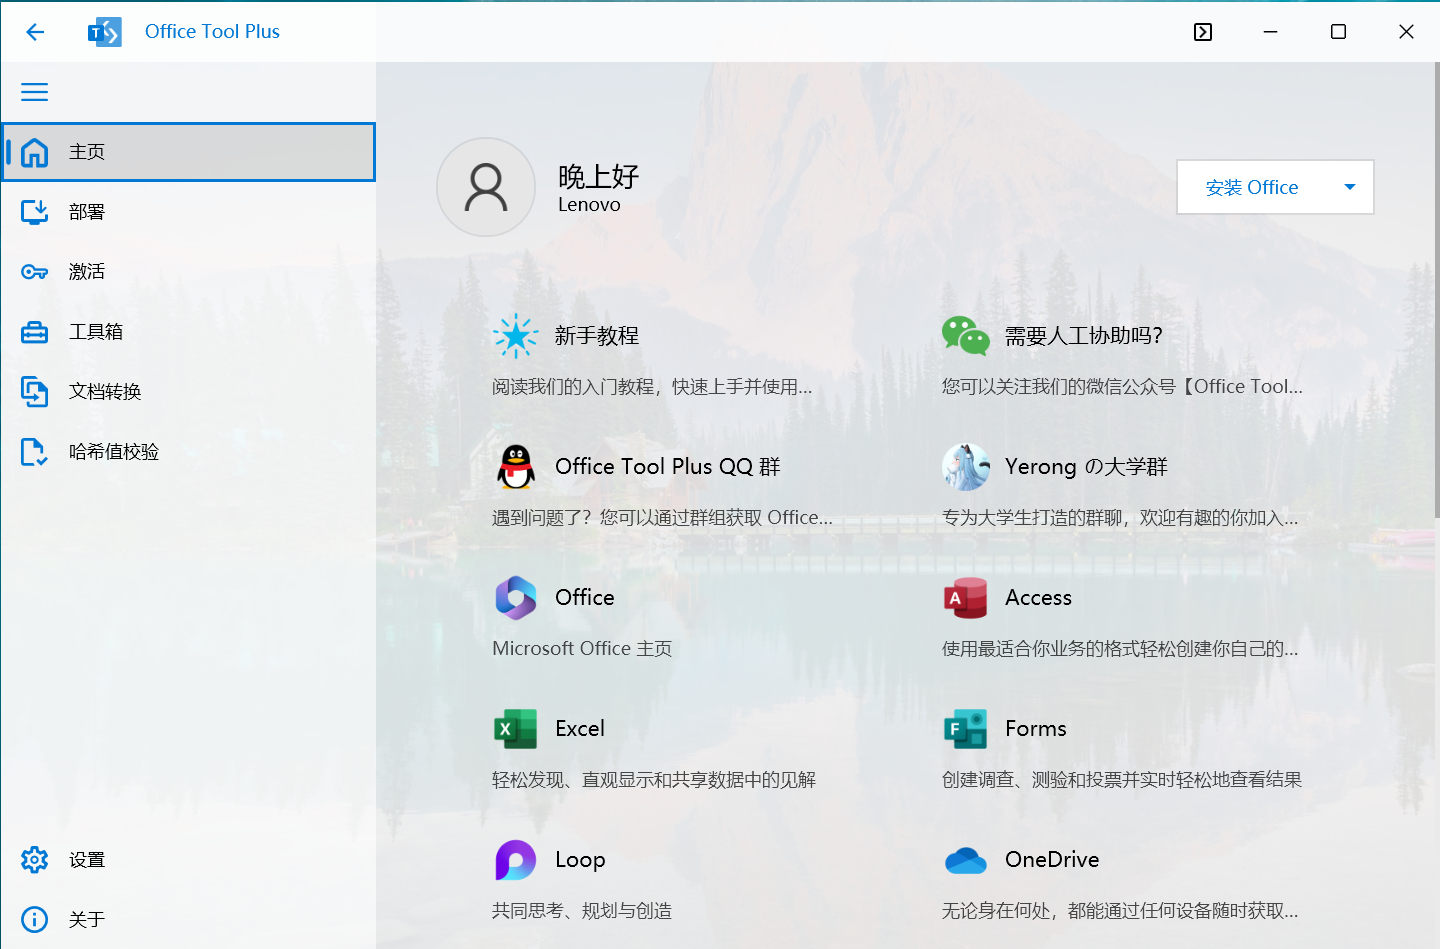Click the Office Tool Plus title text
1440x949 pixels.
pos(212,32)
